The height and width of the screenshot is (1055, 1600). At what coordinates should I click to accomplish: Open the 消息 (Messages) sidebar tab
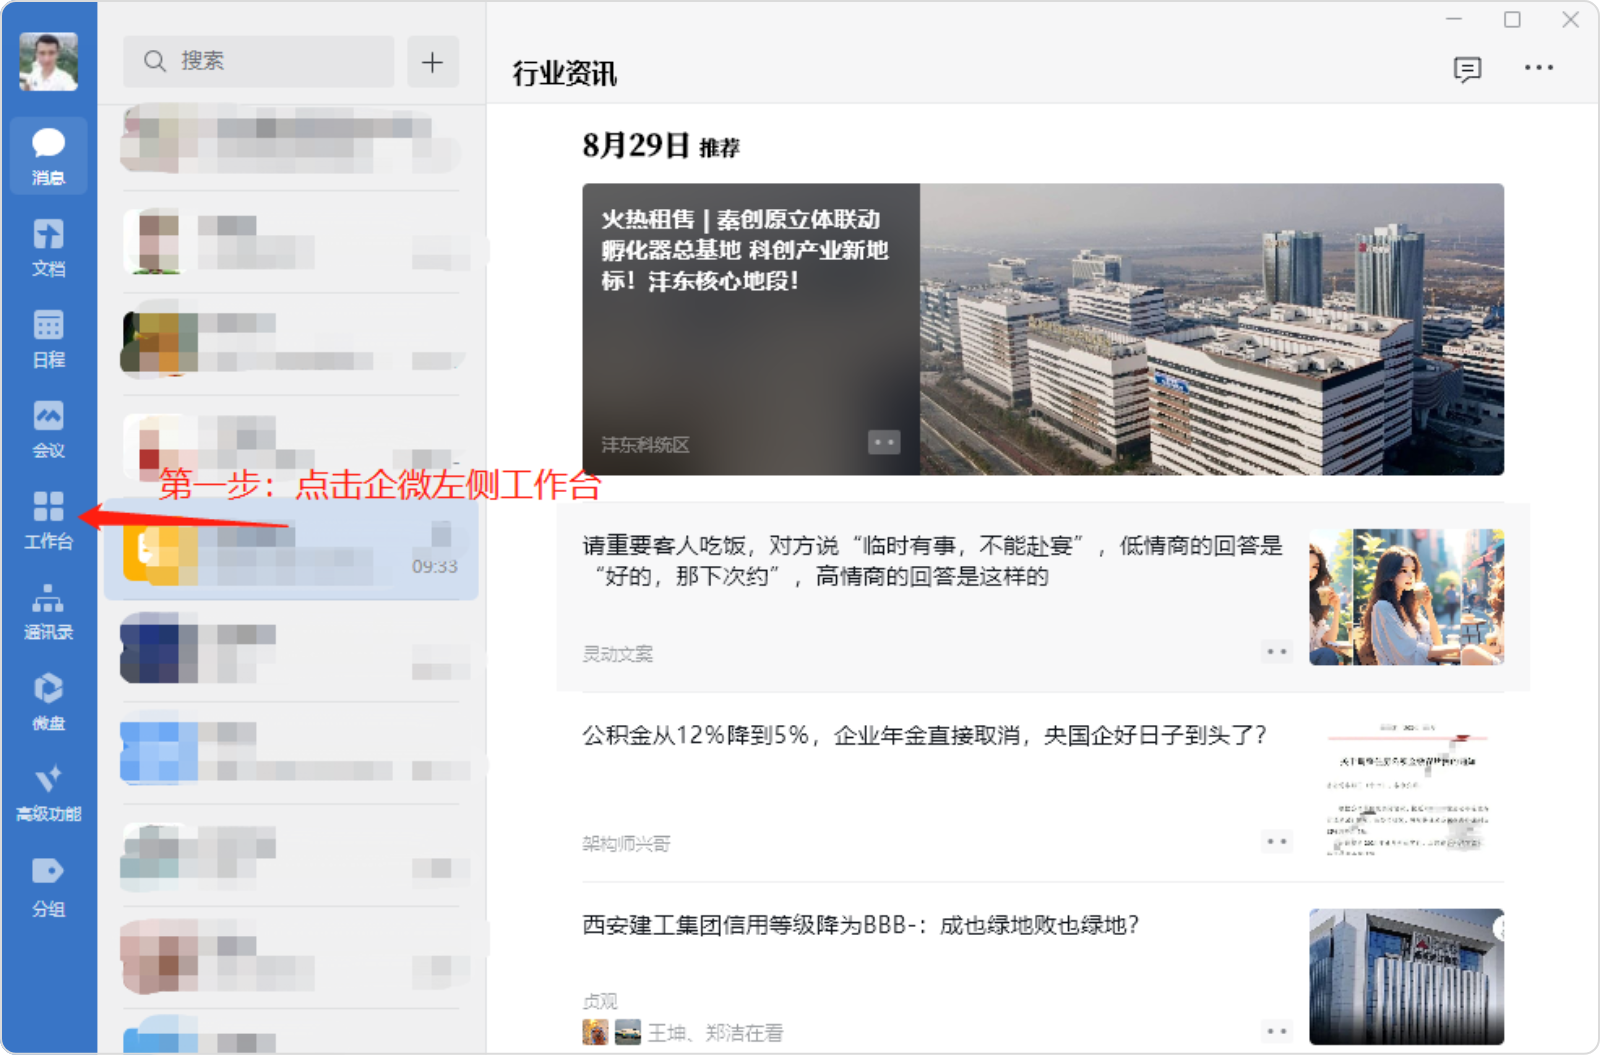pos(48,155)
